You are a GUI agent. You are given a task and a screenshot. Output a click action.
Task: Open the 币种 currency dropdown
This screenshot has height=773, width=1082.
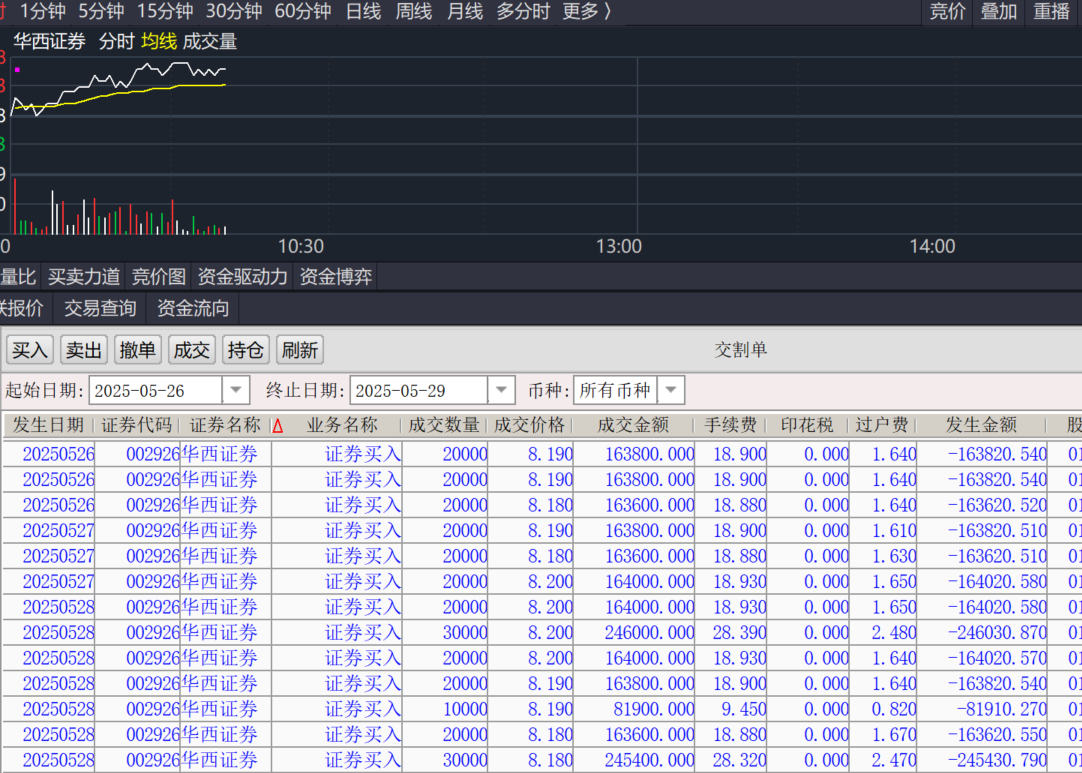(671, 391)
